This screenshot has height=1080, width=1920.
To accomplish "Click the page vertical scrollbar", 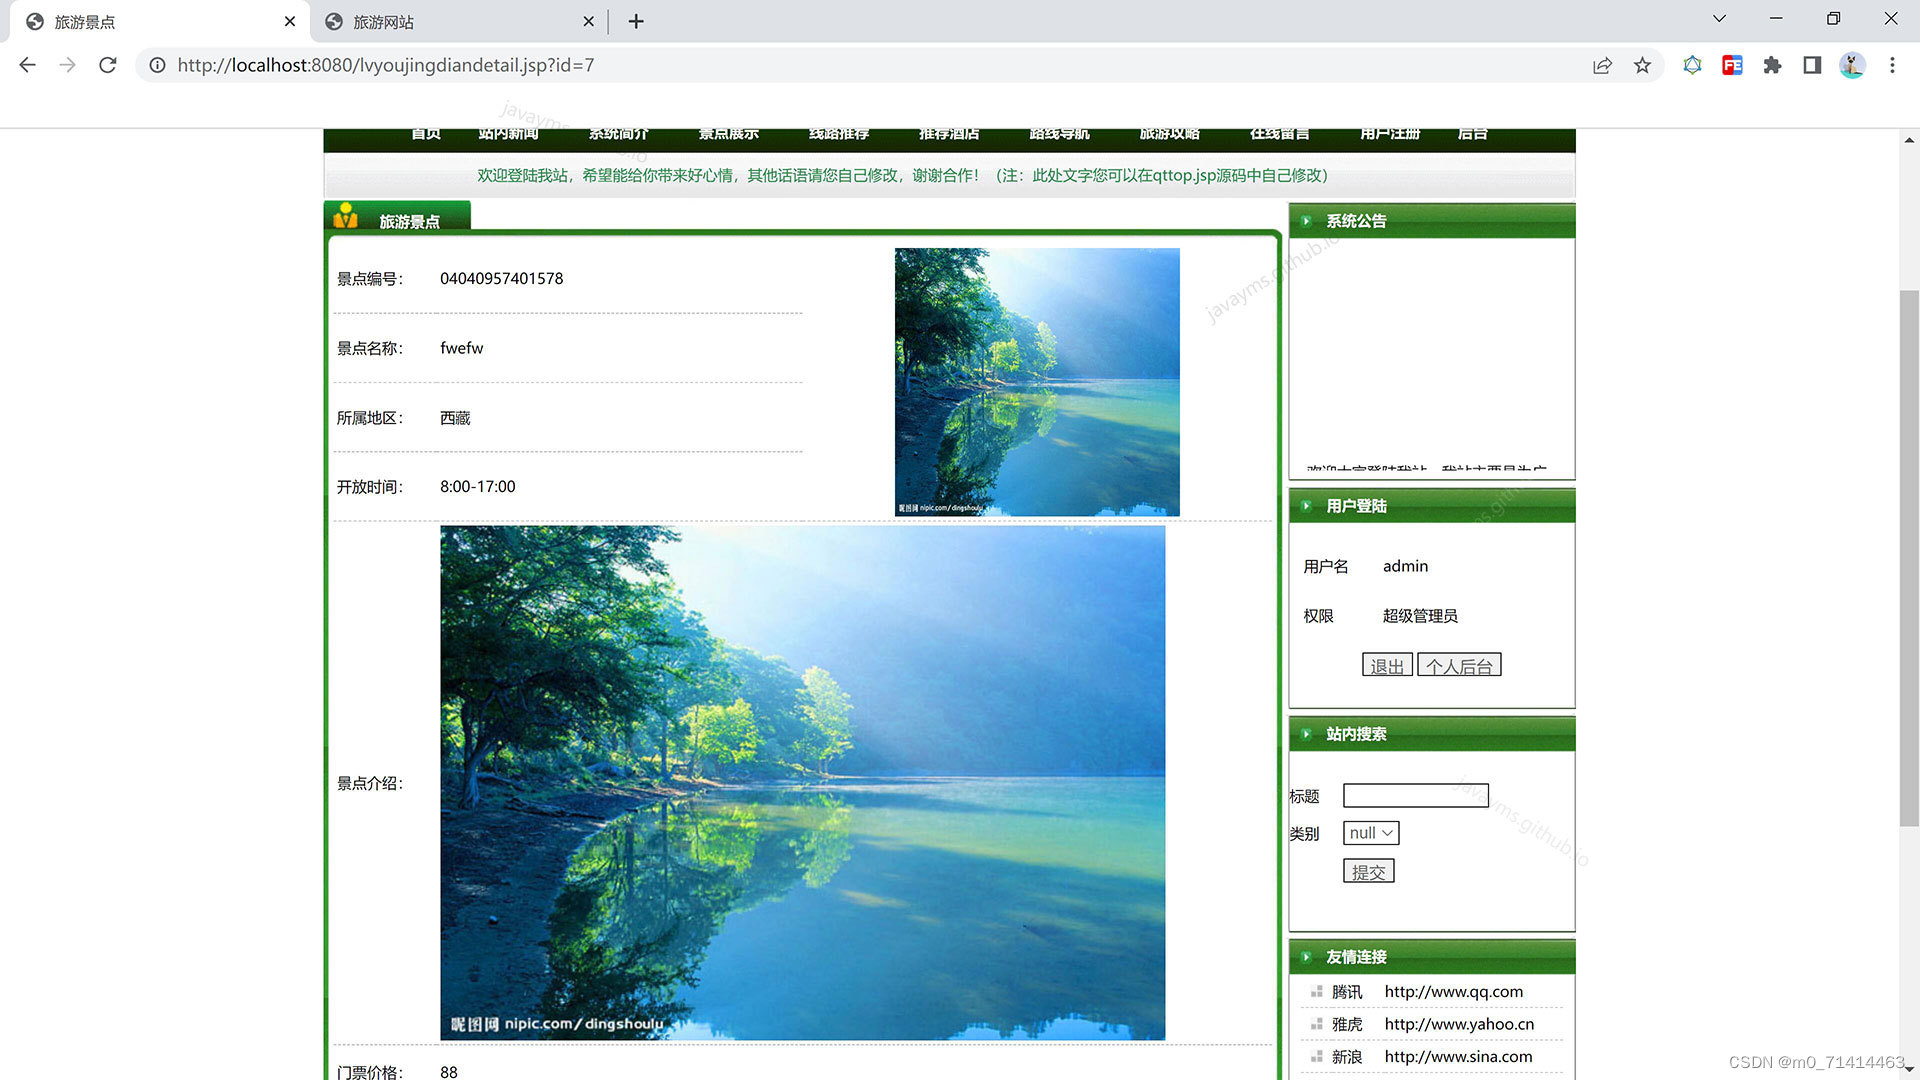I will click(x=1909, y=558).
